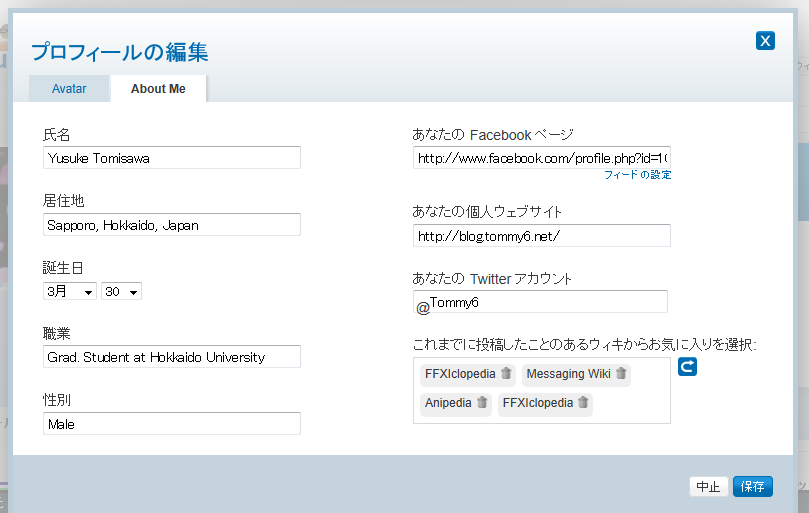Focus the Facebook page URL field
Screen dimensions: 809x513
542,158
